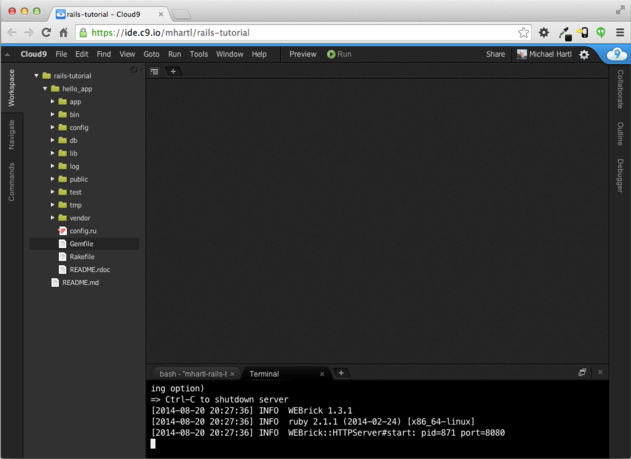Viewport: 631px width, 459px height.
Task: Click the Cloud9 settings gear icon
Action: click(585, 54)
